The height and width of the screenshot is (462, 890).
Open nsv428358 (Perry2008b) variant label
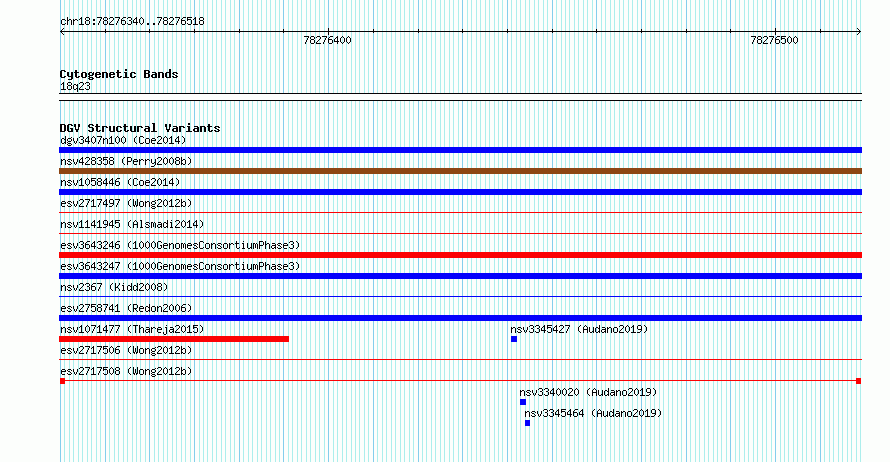point(126,161)
